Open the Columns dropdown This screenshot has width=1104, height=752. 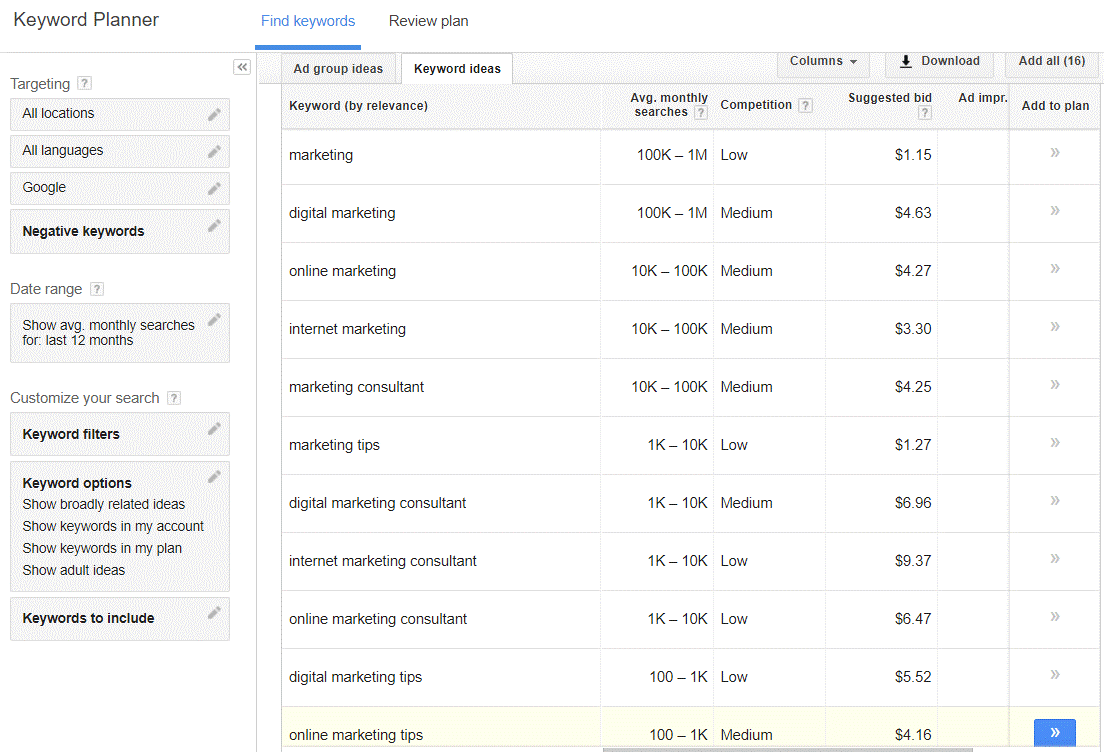823,62
